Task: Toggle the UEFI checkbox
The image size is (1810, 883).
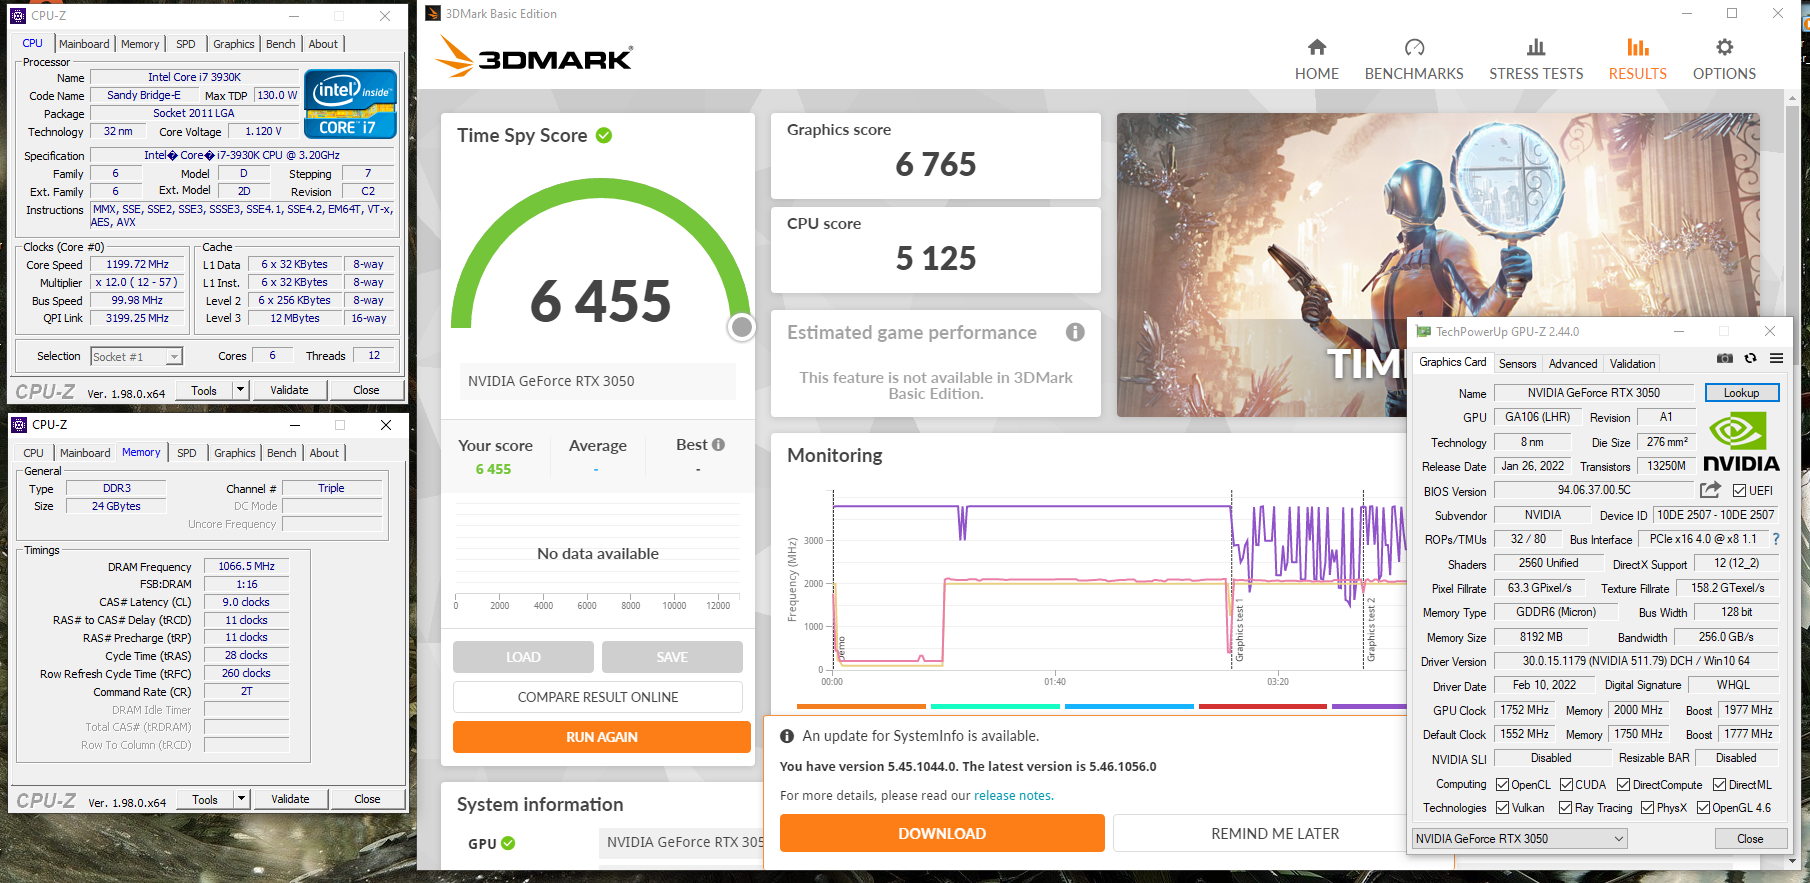Action: [1740, 491]
